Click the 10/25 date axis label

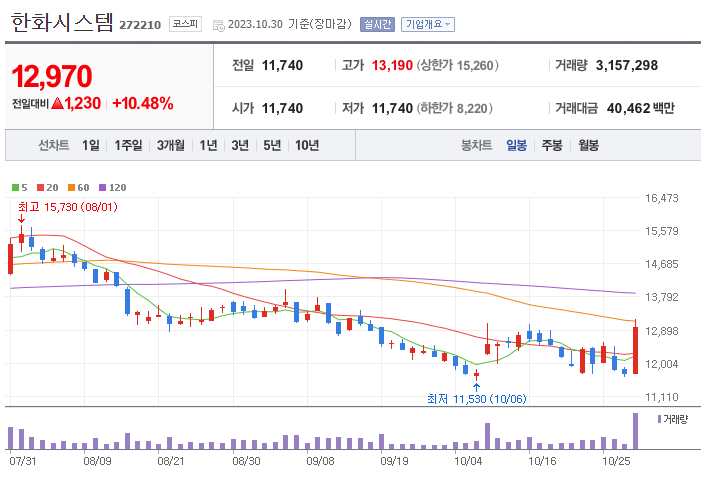click(616, 461)
